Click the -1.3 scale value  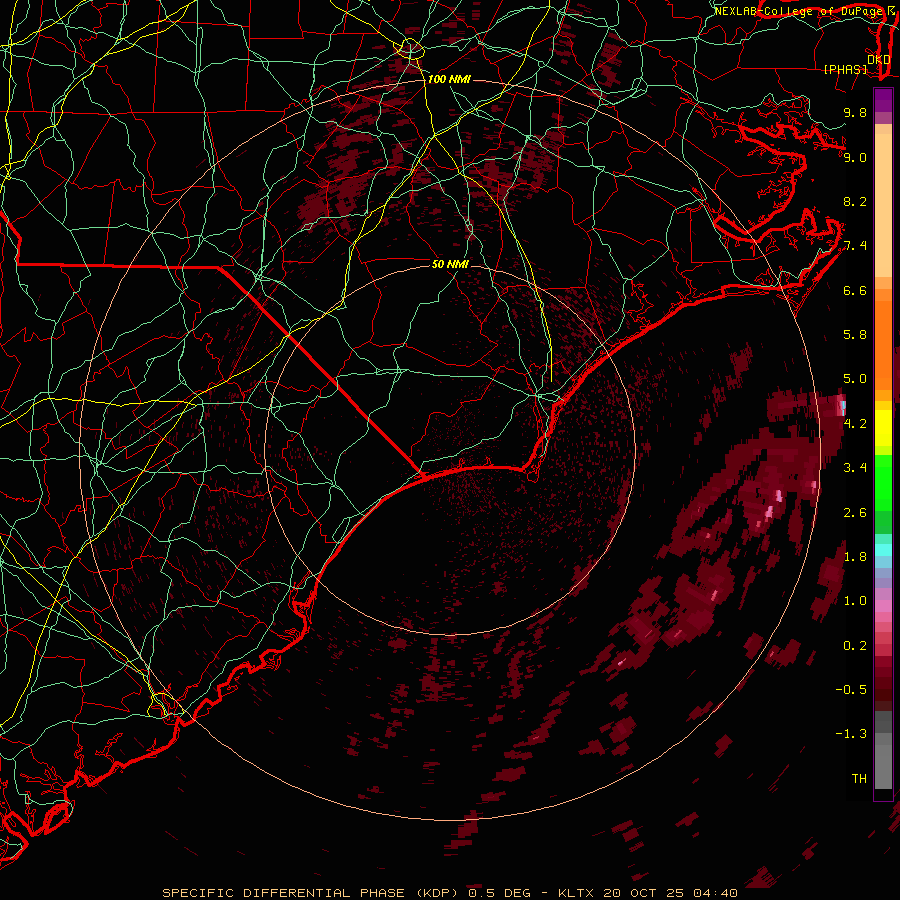pos(851,734)
